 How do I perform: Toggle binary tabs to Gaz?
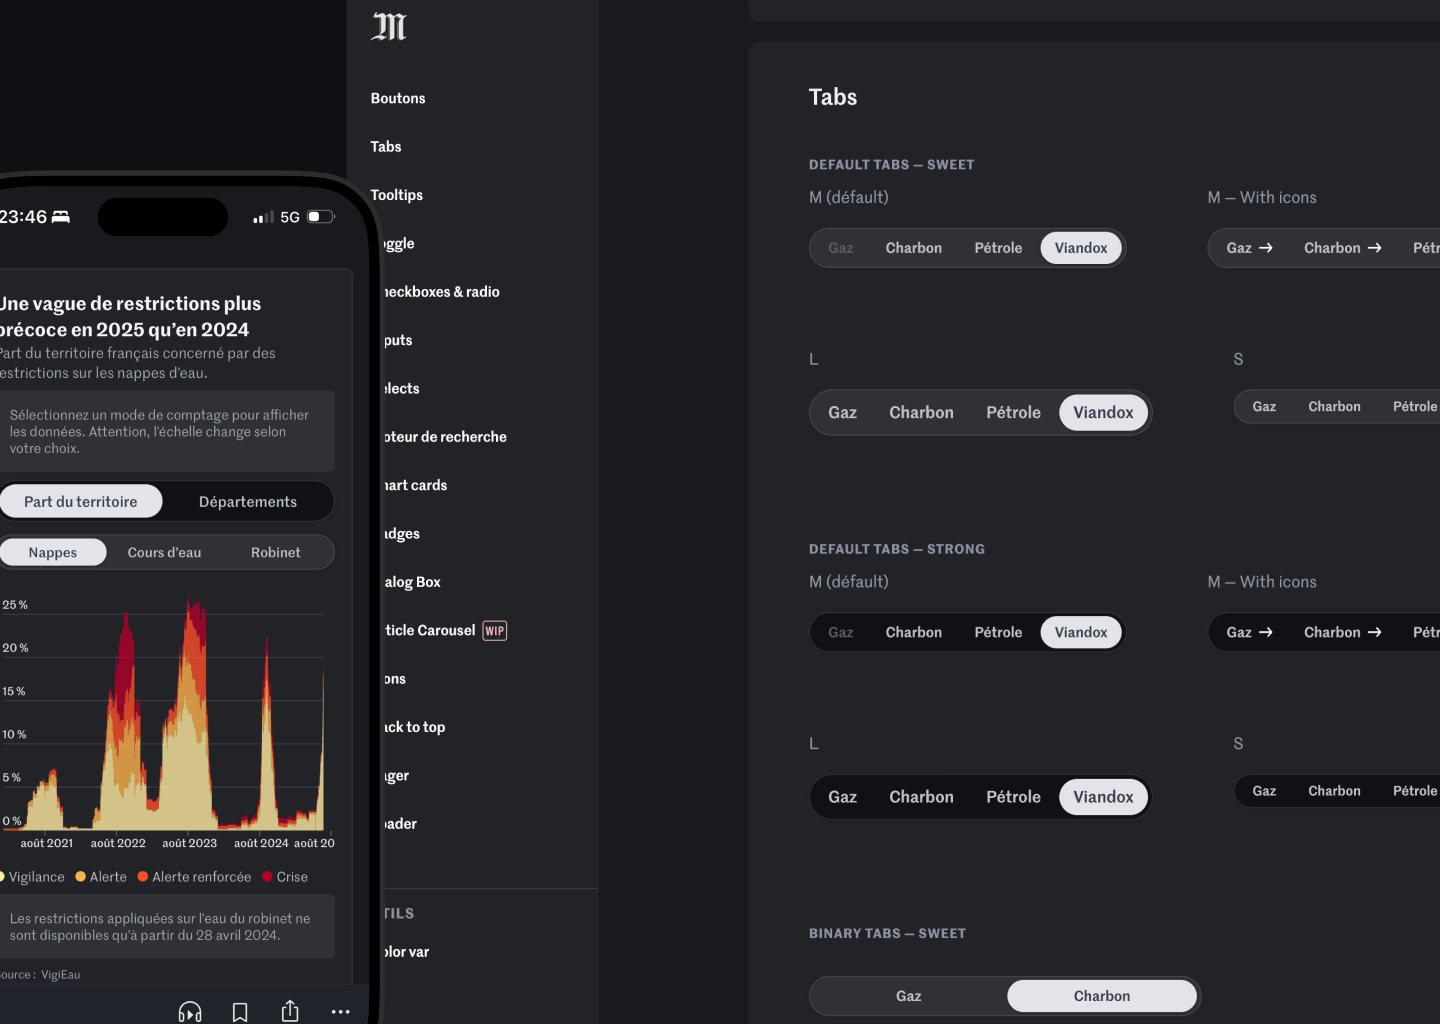pyautogui.click(x=909, y=996)
